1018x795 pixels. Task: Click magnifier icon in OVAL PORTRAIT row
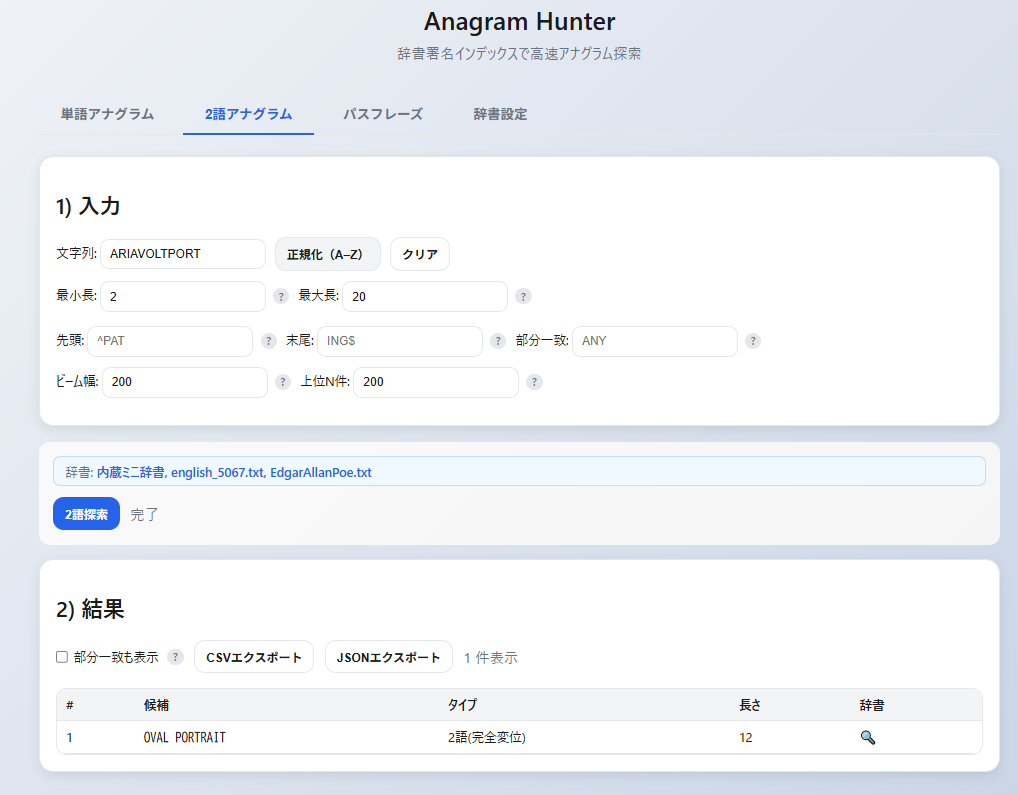point(867,737)
